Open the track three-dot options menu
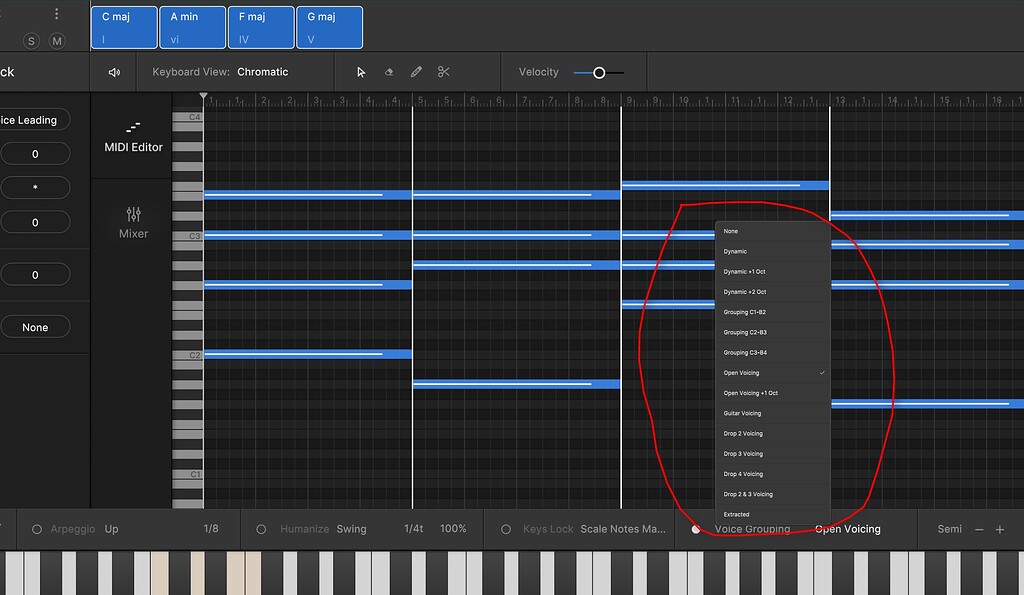Screen dimensions: 1024x595 click(57, 14)
